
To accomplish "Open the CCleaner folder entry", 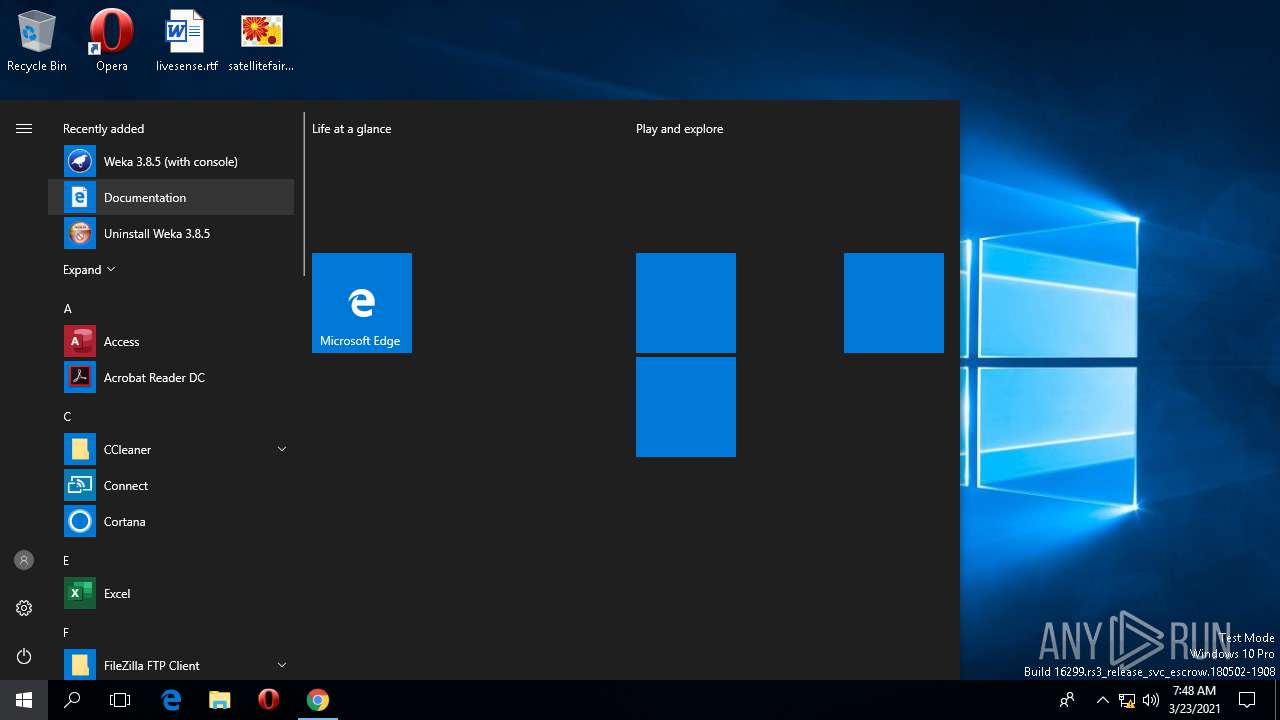I will pos(171,449).
